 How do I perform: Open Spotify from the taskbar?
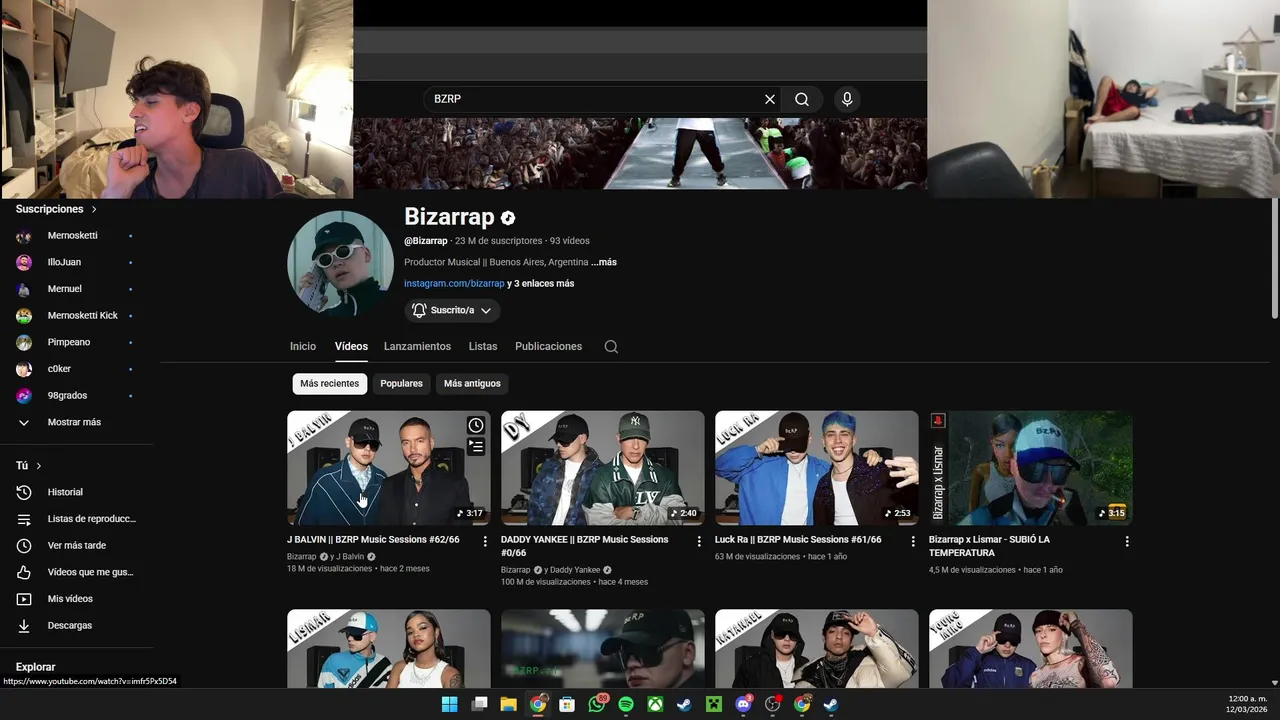tap(626, 704)
